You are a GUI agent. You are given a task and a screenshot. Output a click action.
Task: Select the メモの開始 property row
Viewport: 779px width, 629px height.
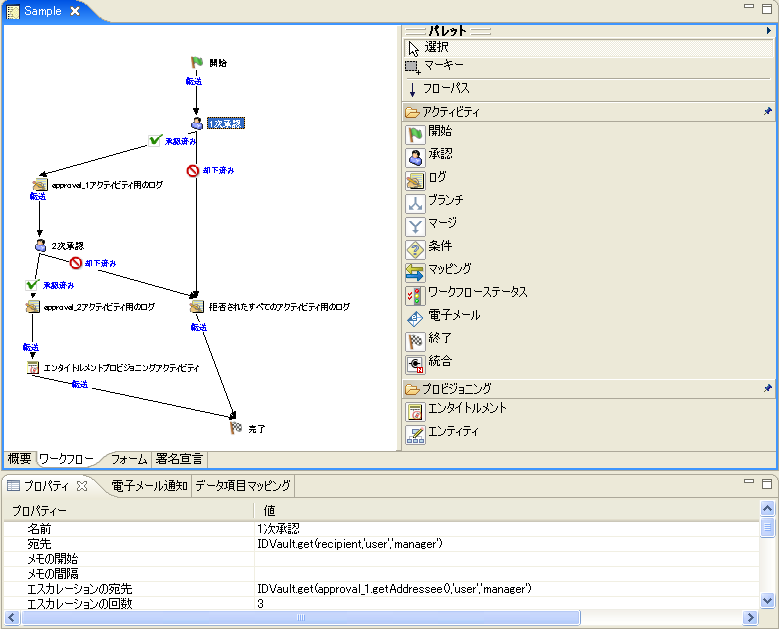(381, 559)
